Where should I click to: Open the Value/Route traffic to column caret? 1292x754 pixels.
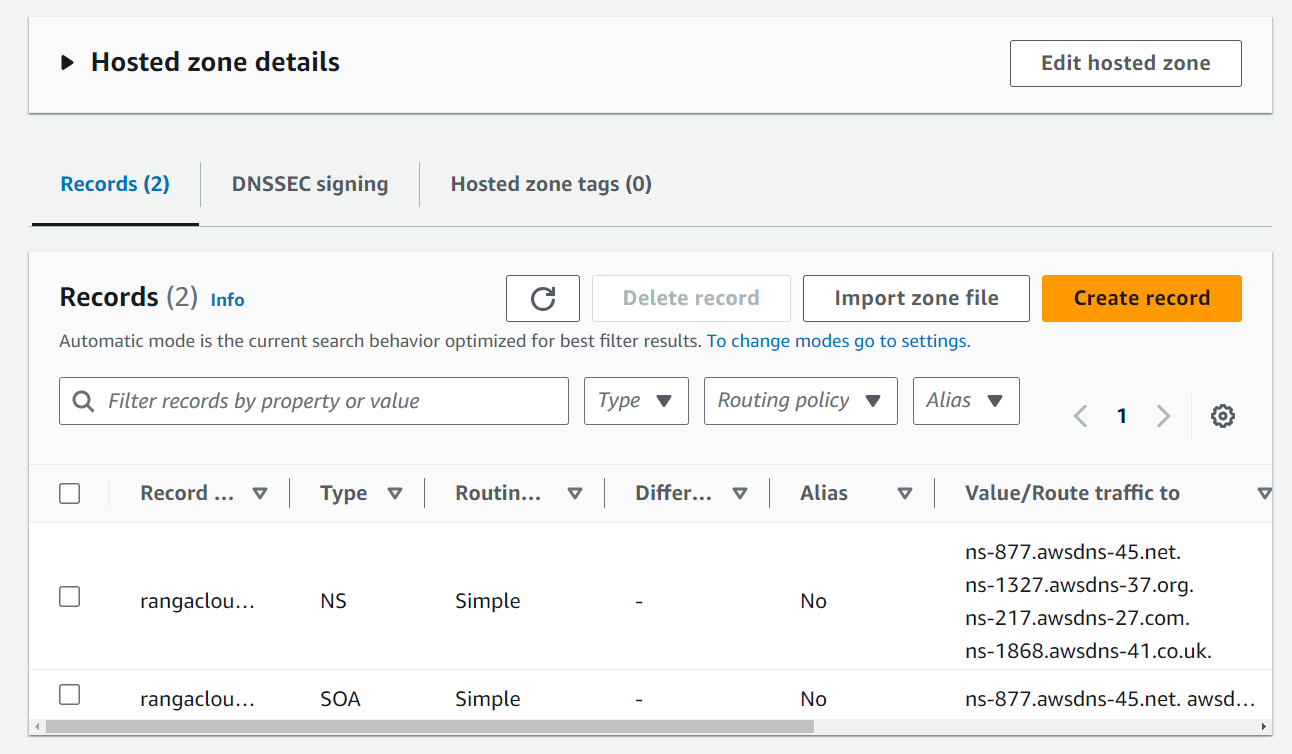1266,492
